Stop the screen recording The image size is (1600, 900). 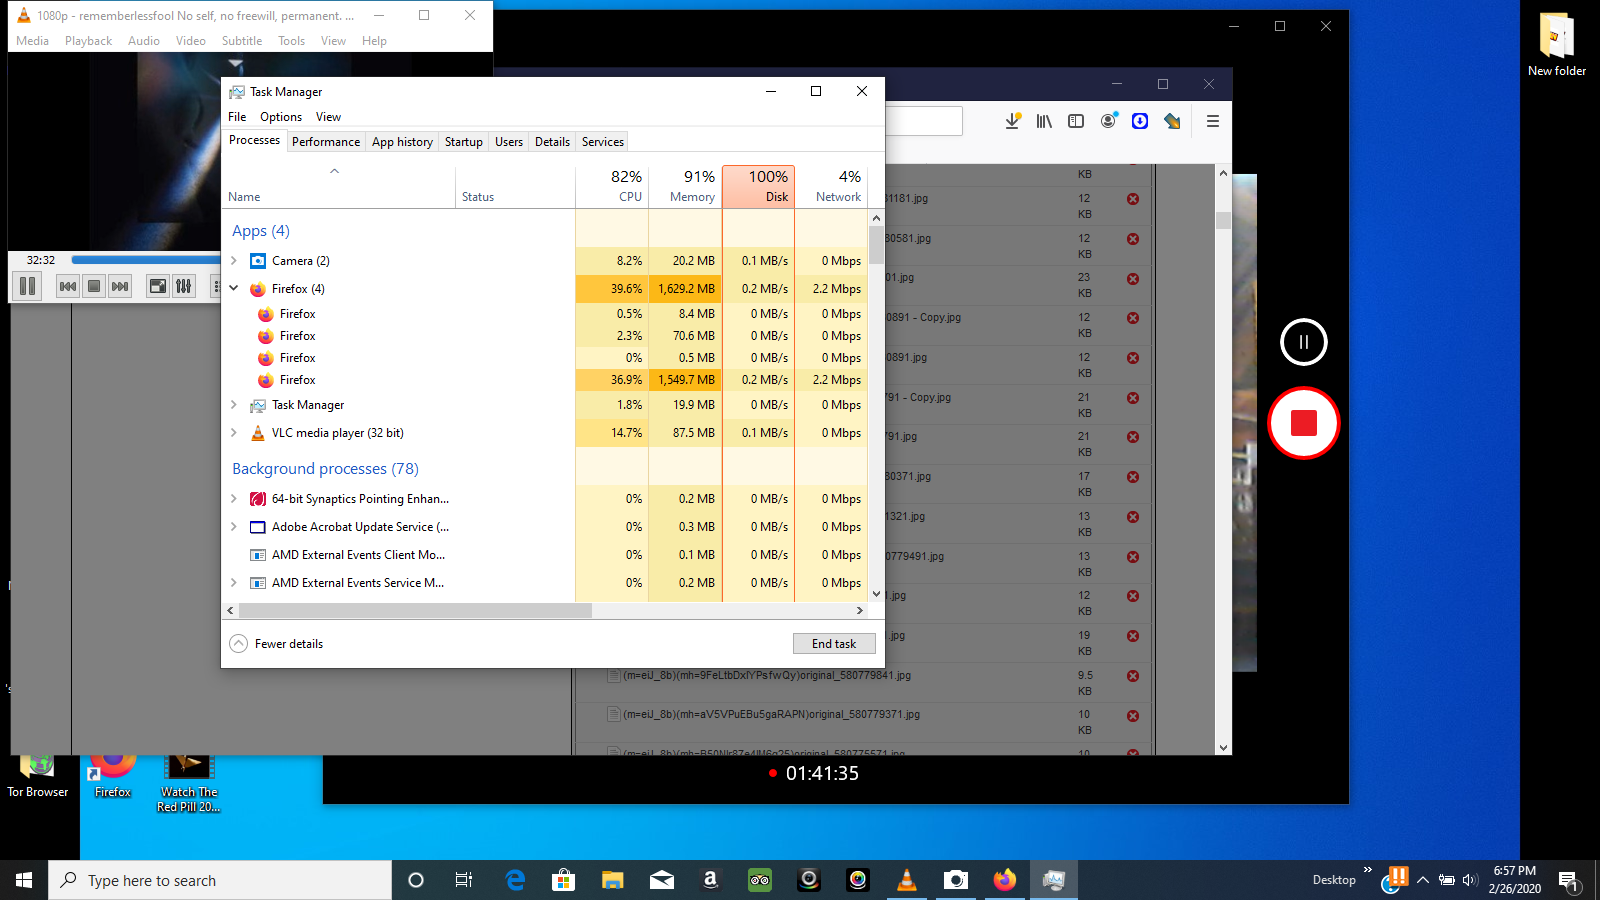[1304, 423]
